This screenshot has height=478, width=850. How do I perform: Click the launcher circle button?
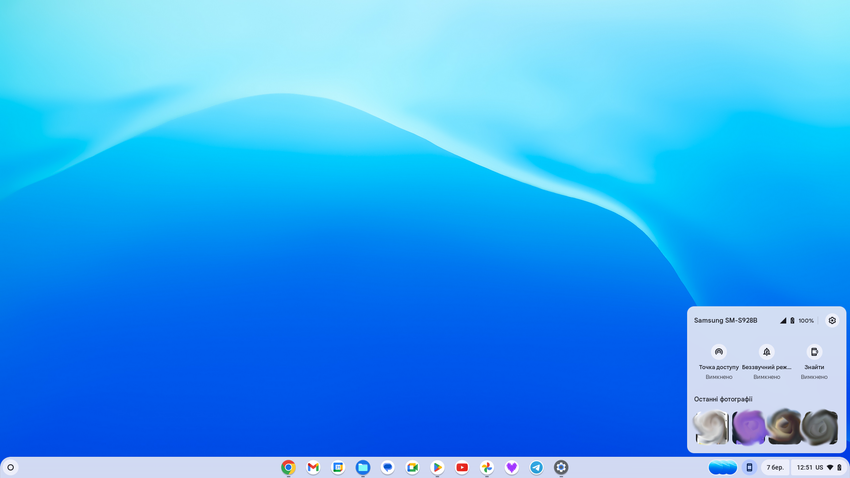pos(11,467)
